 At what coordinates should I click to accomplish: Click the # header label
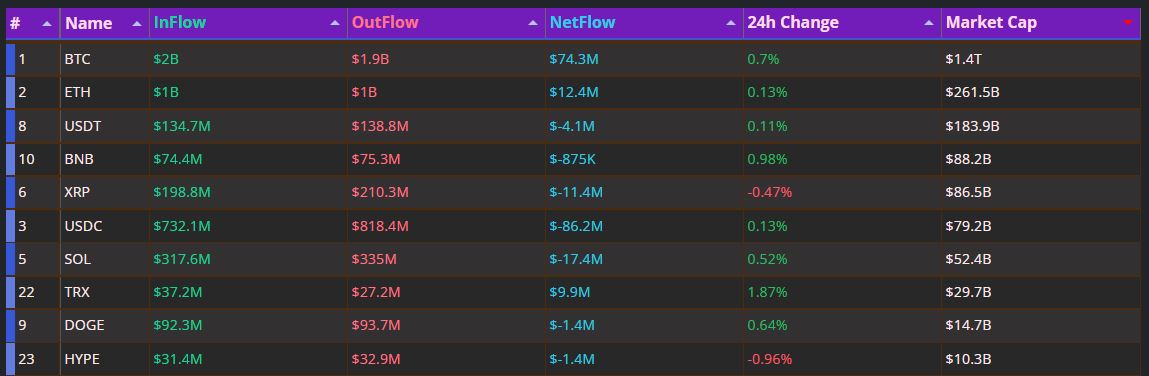click(x=15, y=23)
